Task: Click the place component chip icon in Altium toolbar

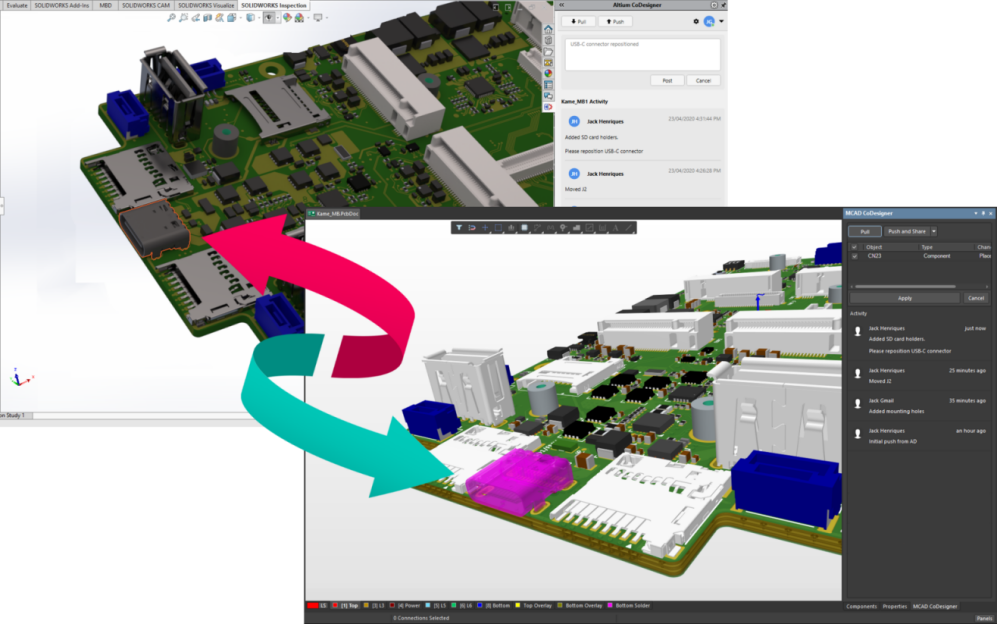Action: point(525,228)
